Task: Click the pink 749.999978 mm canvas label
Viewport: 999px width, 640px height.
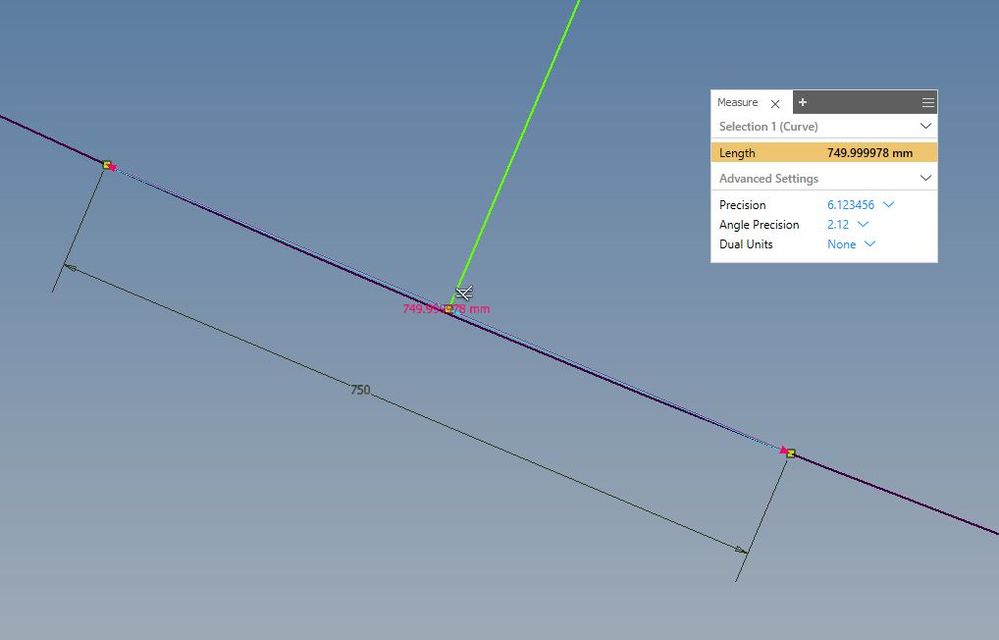Action: tap(446, 309)
